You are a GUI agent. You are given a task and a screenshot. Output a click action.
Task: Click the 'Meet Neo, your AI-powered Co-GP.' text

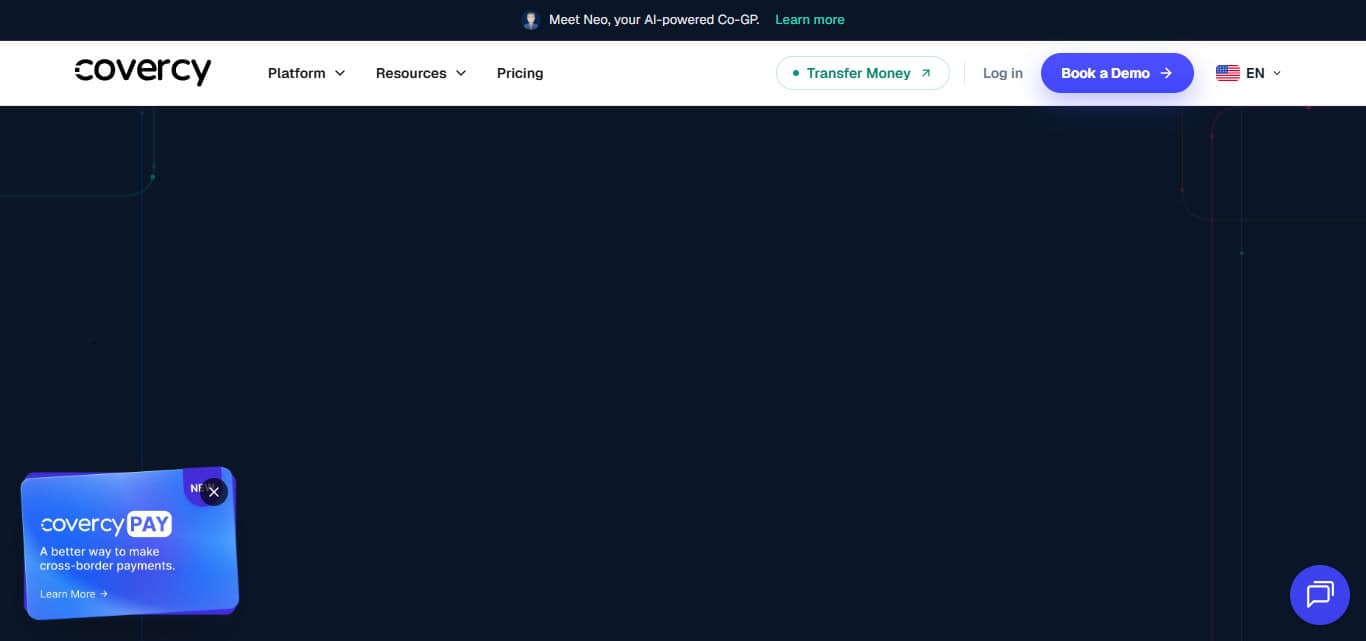(654, 20)
